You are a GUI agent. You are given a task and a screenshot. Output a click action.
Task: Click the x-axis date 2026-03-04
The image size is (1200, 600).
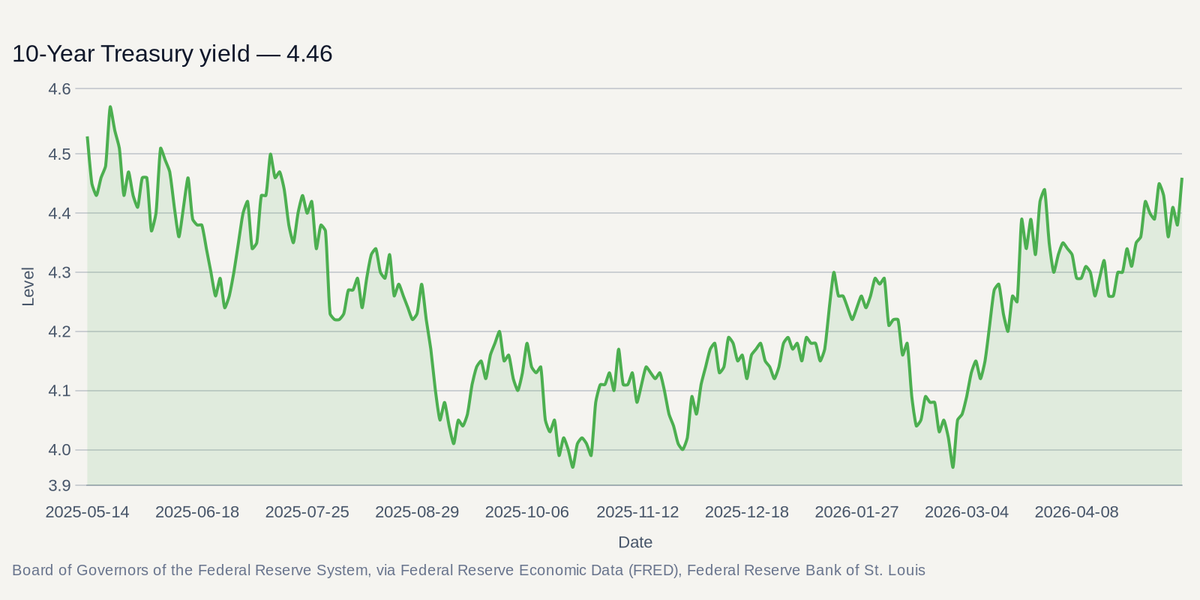[967, 512]
